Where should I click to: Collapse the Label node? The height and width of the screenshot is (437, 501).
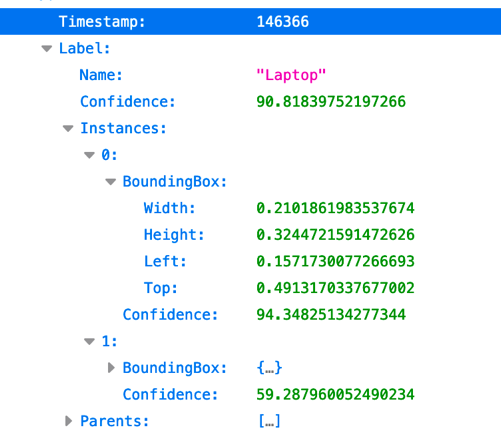(47, 49)
